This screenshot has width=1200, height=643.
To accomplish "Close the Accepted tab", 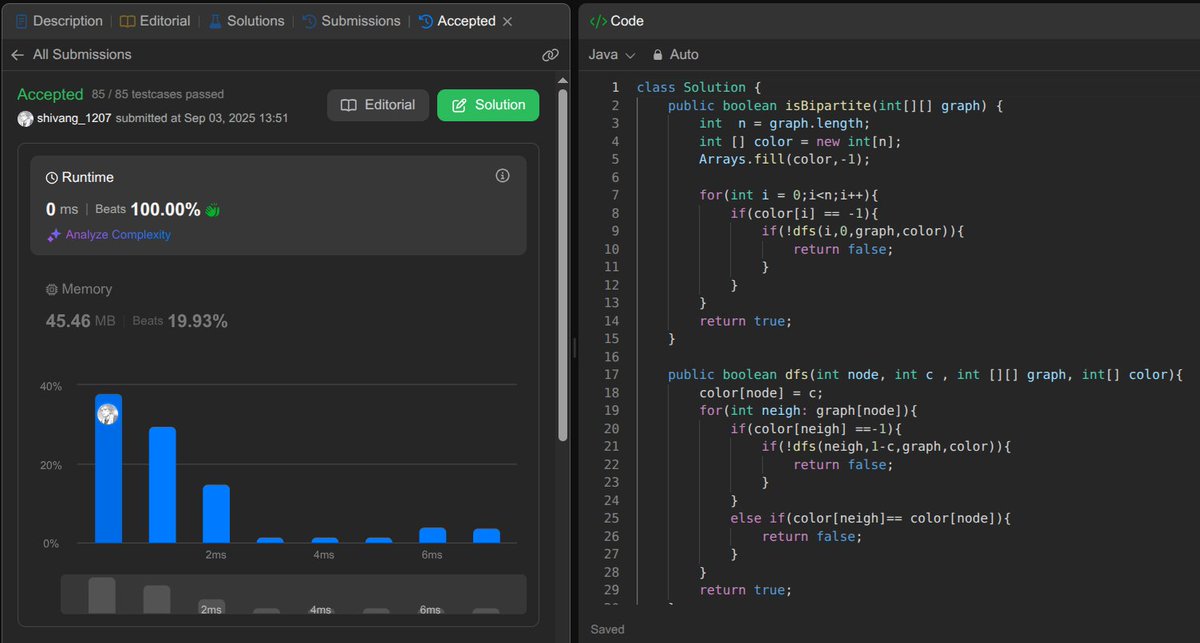I will [507, 21].
